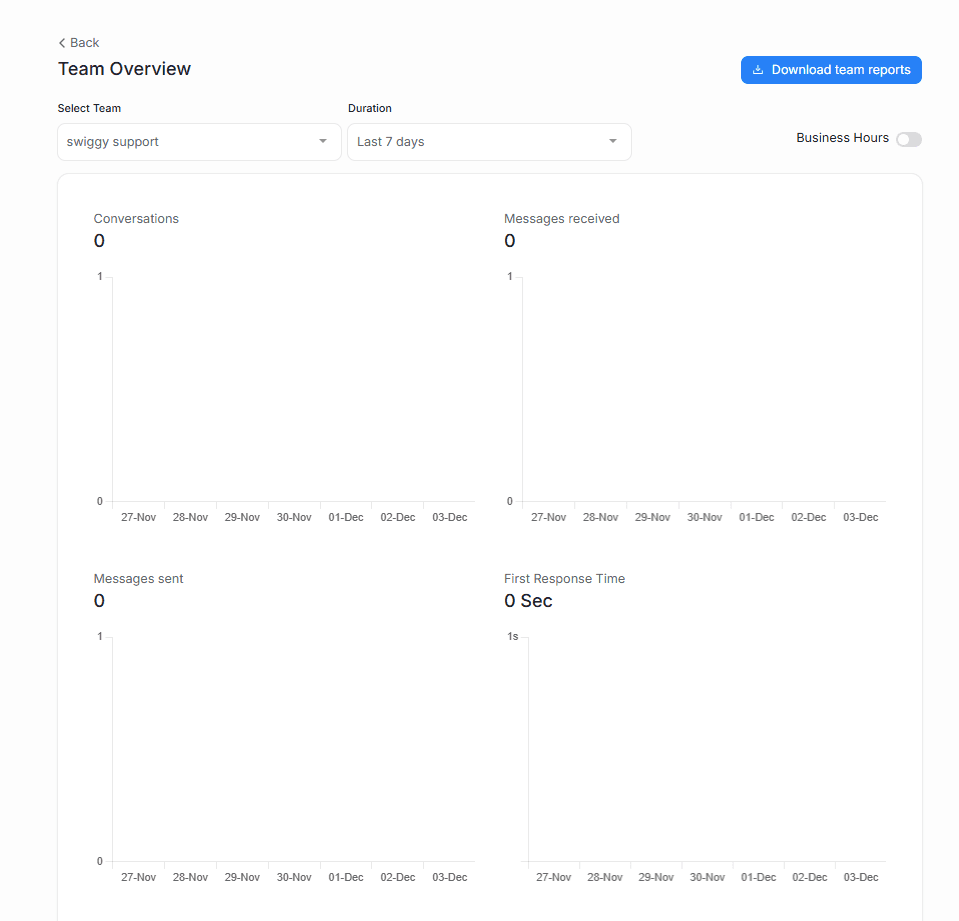This screenshot has height=921, width=959.
Task: Toggle Business Hours off after enabling
Action: (x=908, y=139)
